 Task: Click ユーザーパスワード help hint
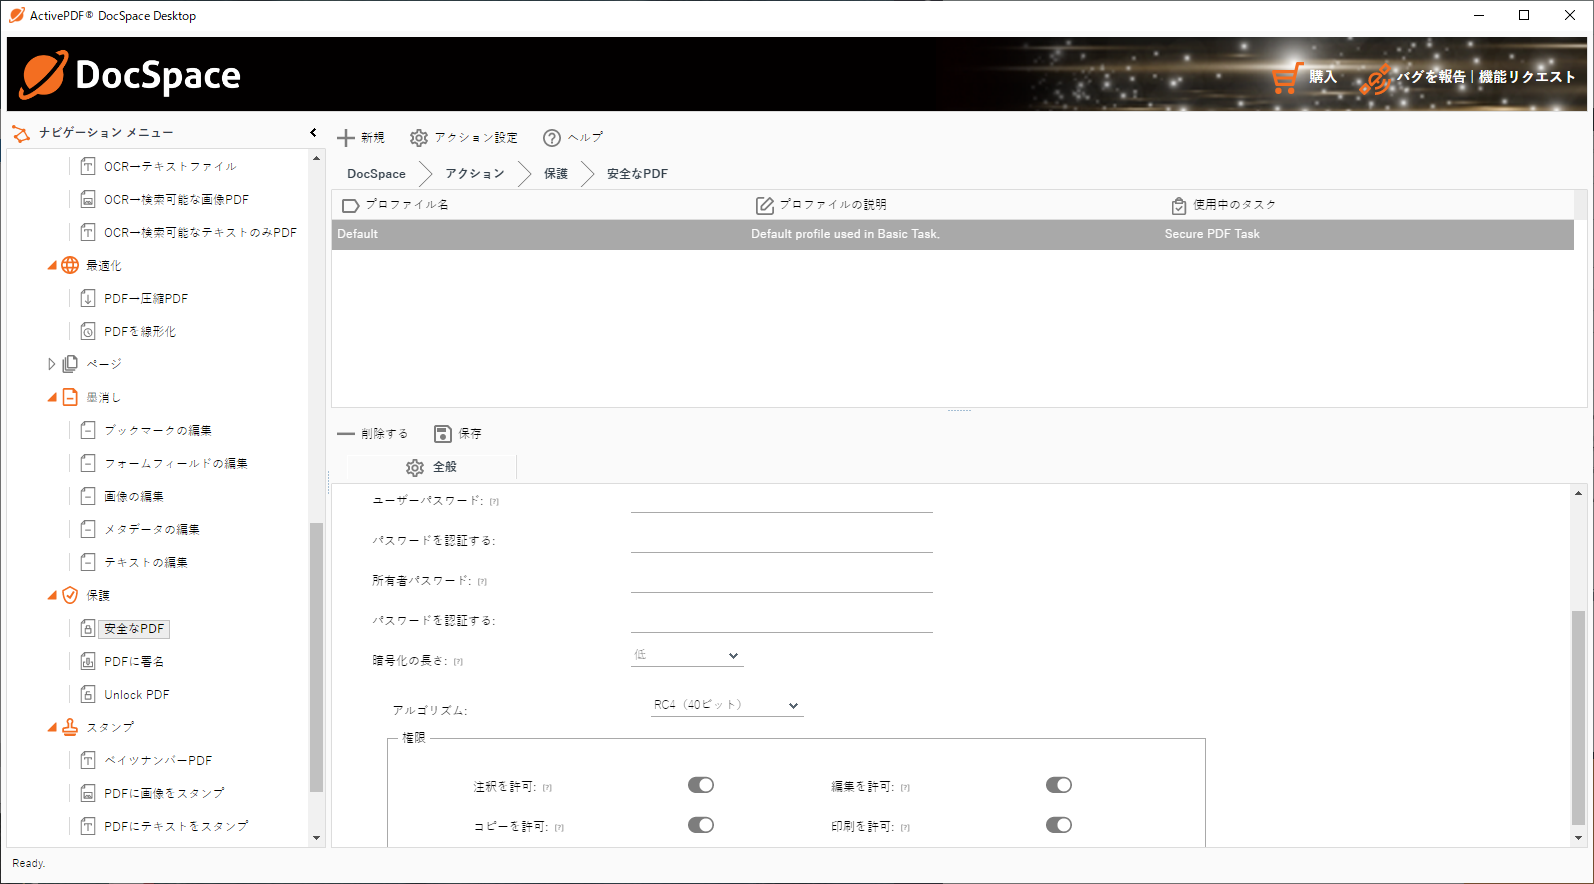click(494, 502)
